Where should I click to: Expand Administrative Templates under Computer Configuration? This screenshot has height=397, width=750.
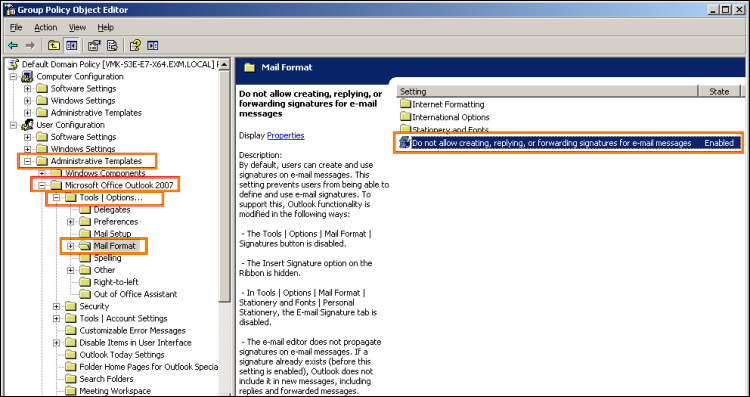pos(28,113)
